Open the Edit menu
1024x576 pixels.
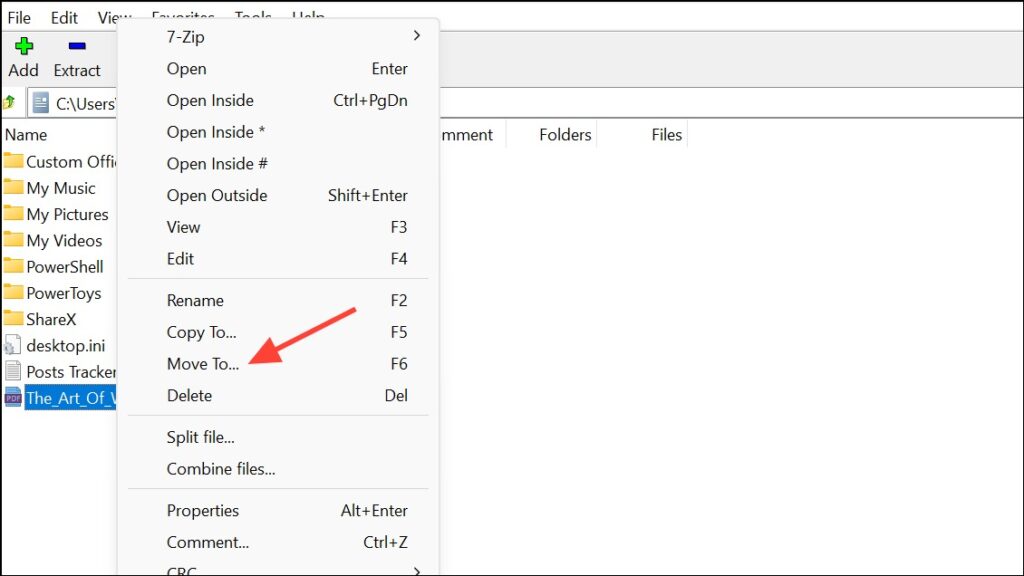tap(64, 18)
